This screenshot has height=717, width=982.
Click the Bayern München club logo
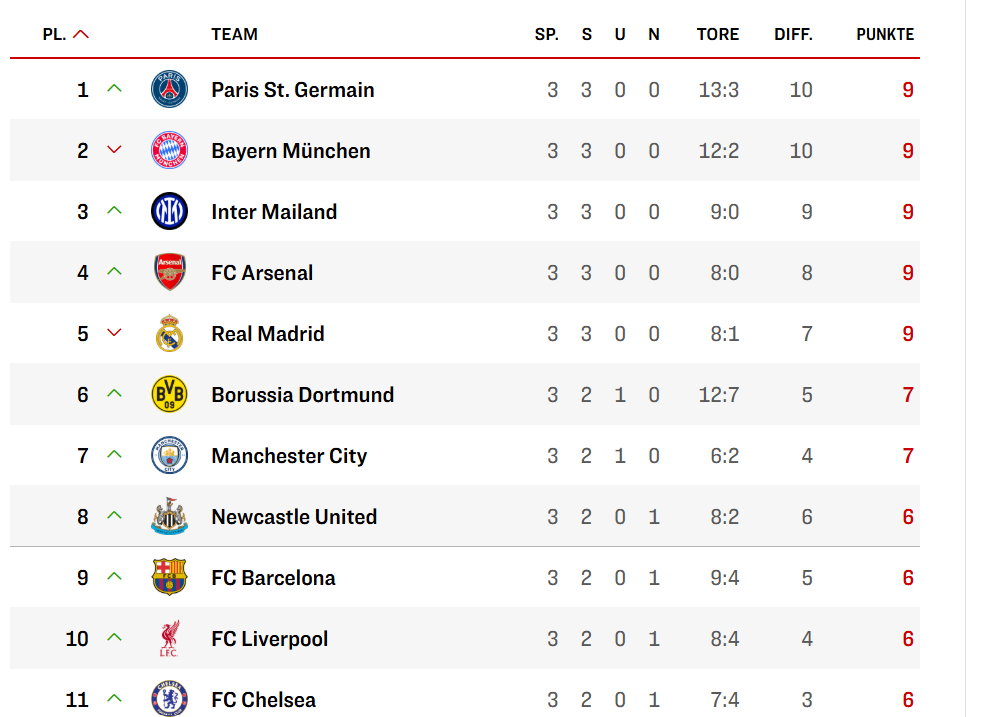click(169, 151)
